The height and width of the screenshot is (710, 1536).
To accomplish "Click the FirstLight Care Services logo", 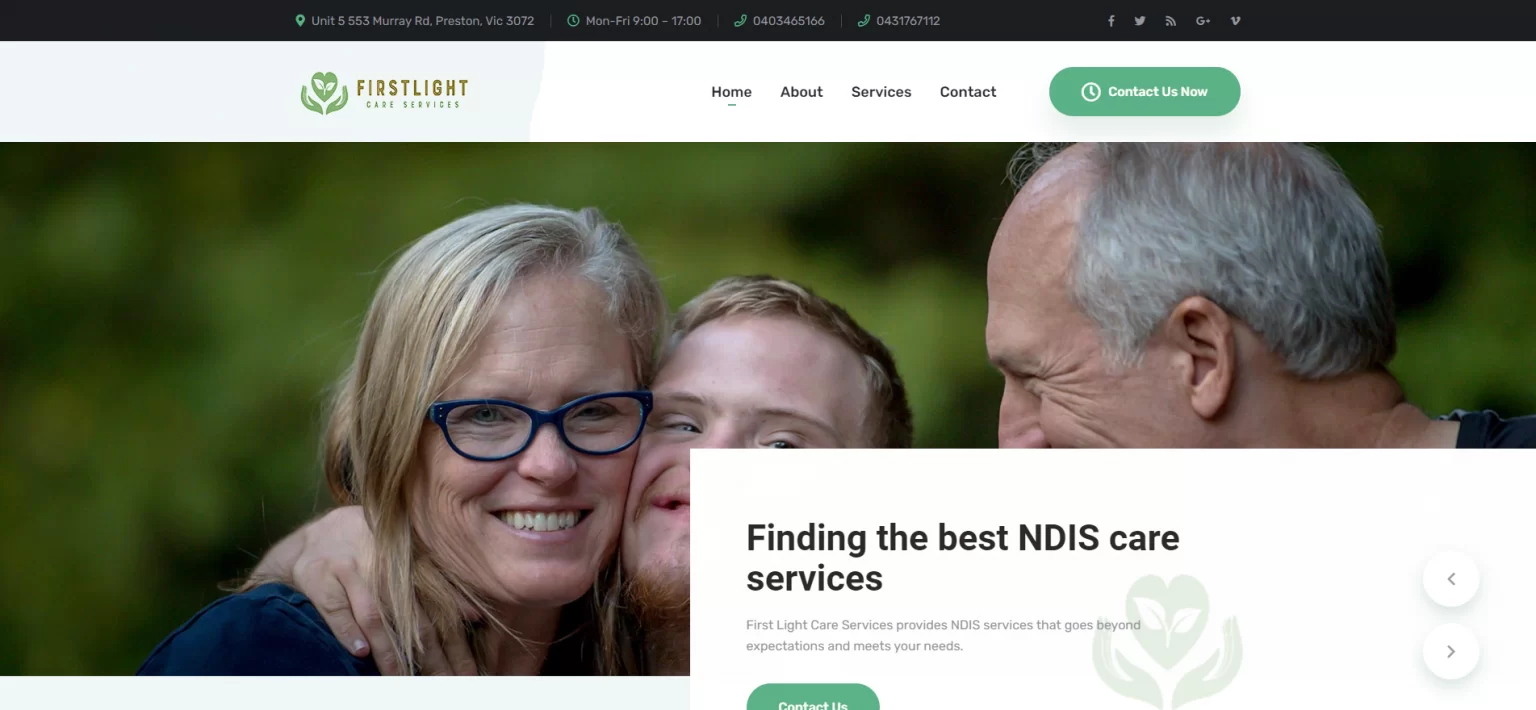I will [384, 92].
